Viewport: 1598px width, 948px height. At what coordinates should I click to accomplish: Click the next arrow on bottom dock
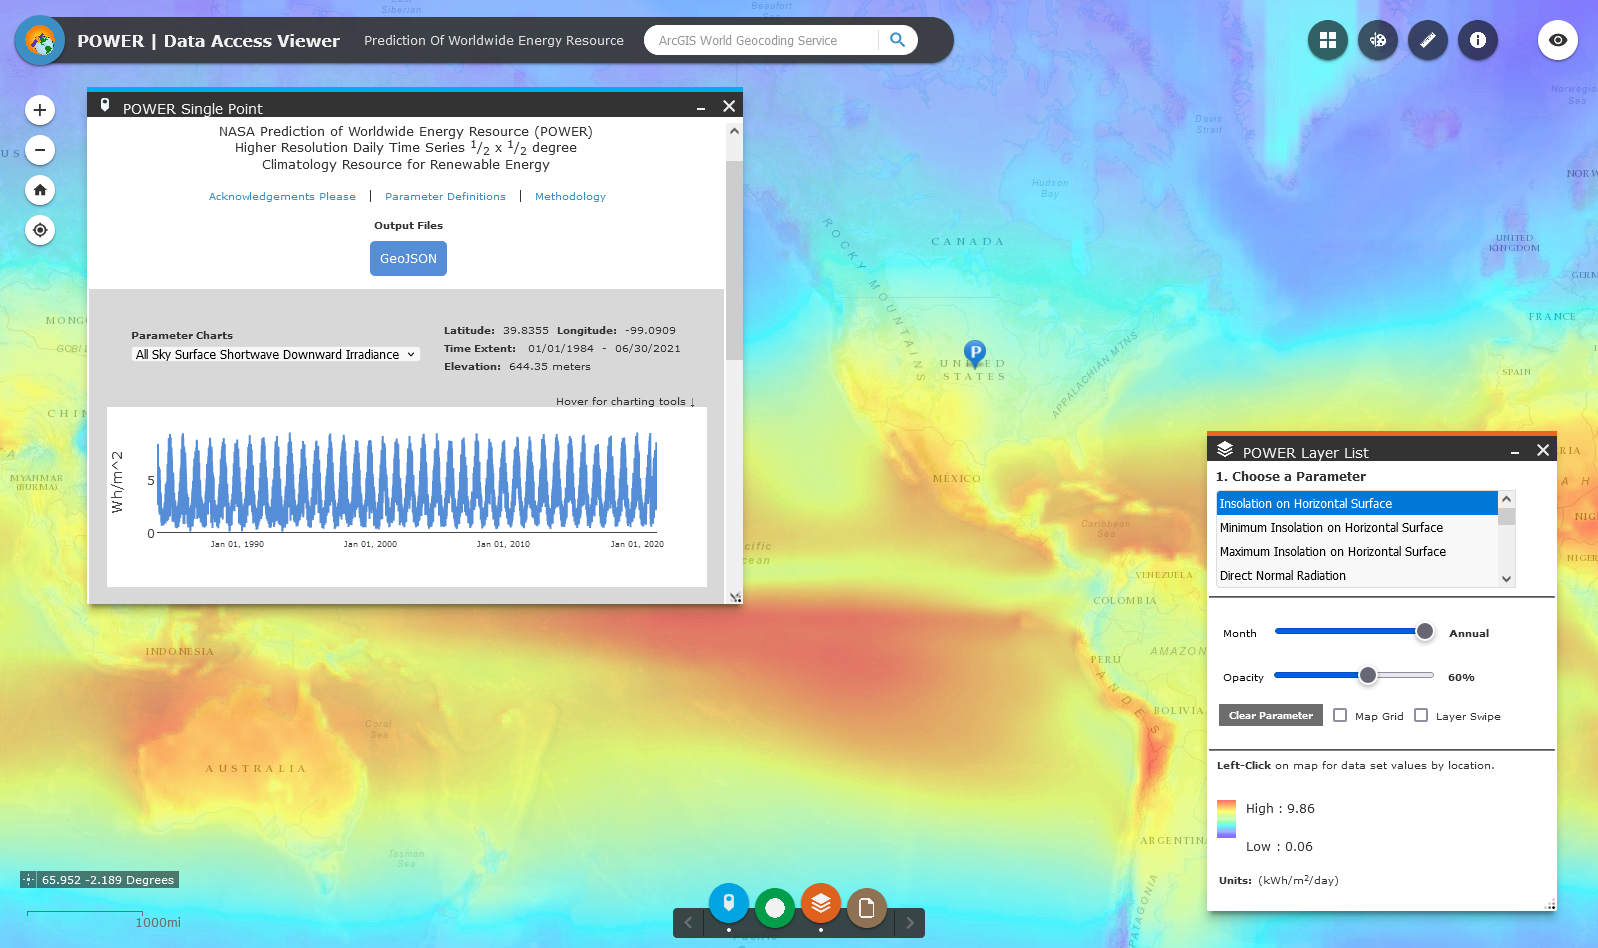pos(909,923)
